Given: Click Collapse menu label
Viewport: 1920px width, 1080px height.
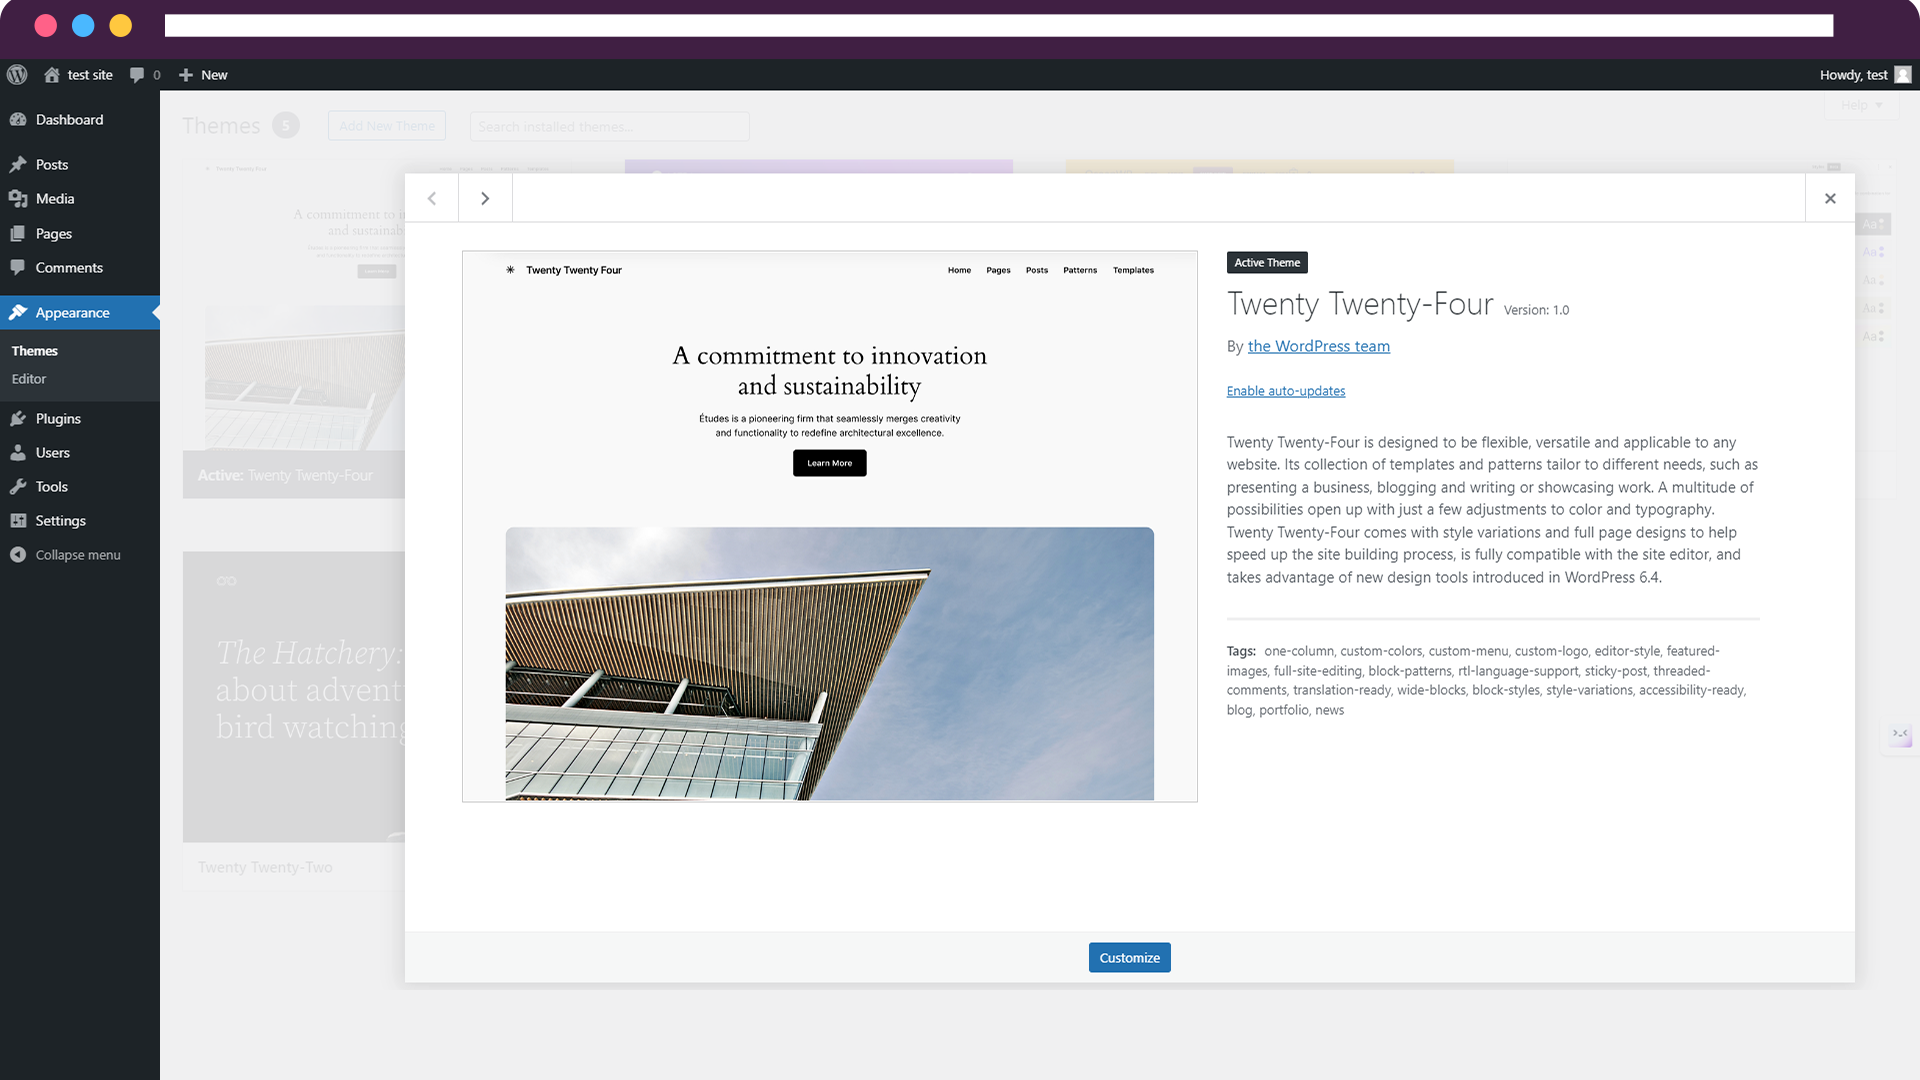Looking at the screenshot, I should pos(78,555).
